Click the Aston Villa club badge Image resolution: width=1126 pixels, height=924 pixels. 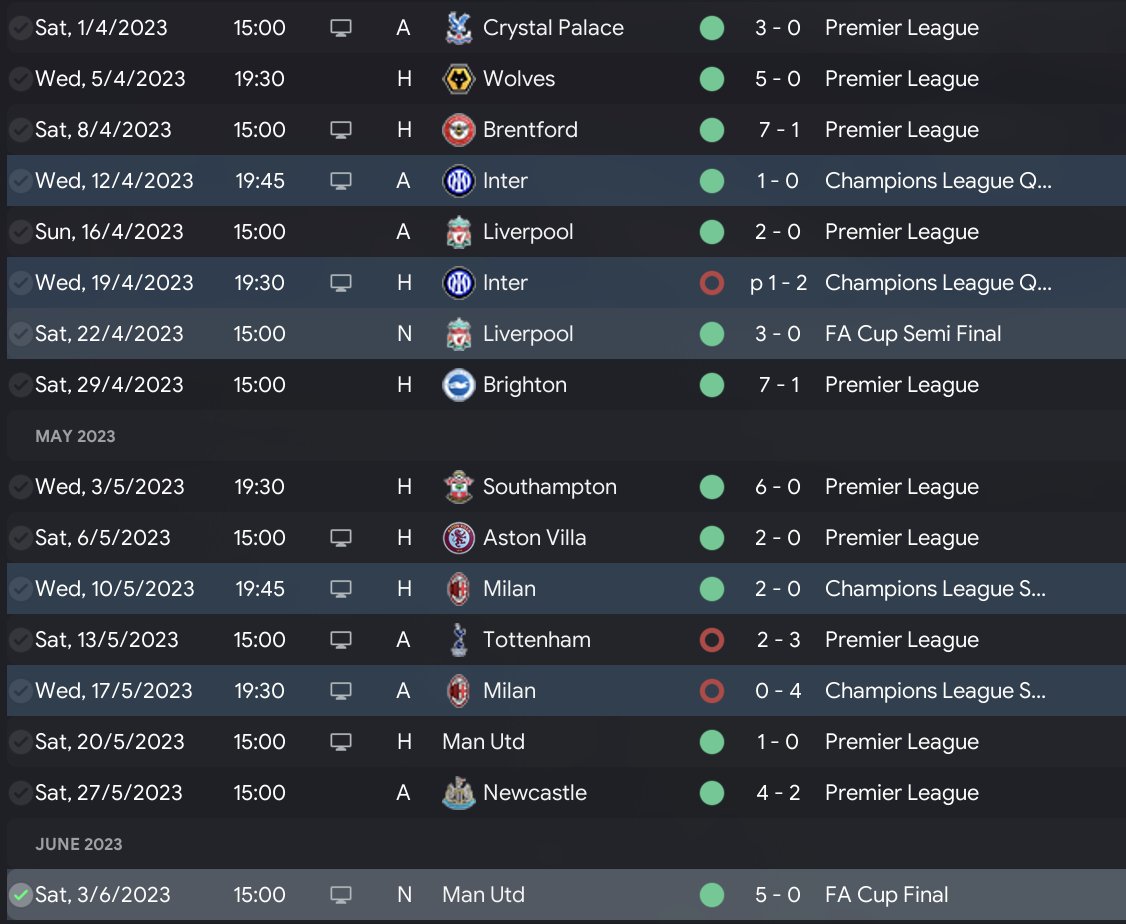coord(458,538)
